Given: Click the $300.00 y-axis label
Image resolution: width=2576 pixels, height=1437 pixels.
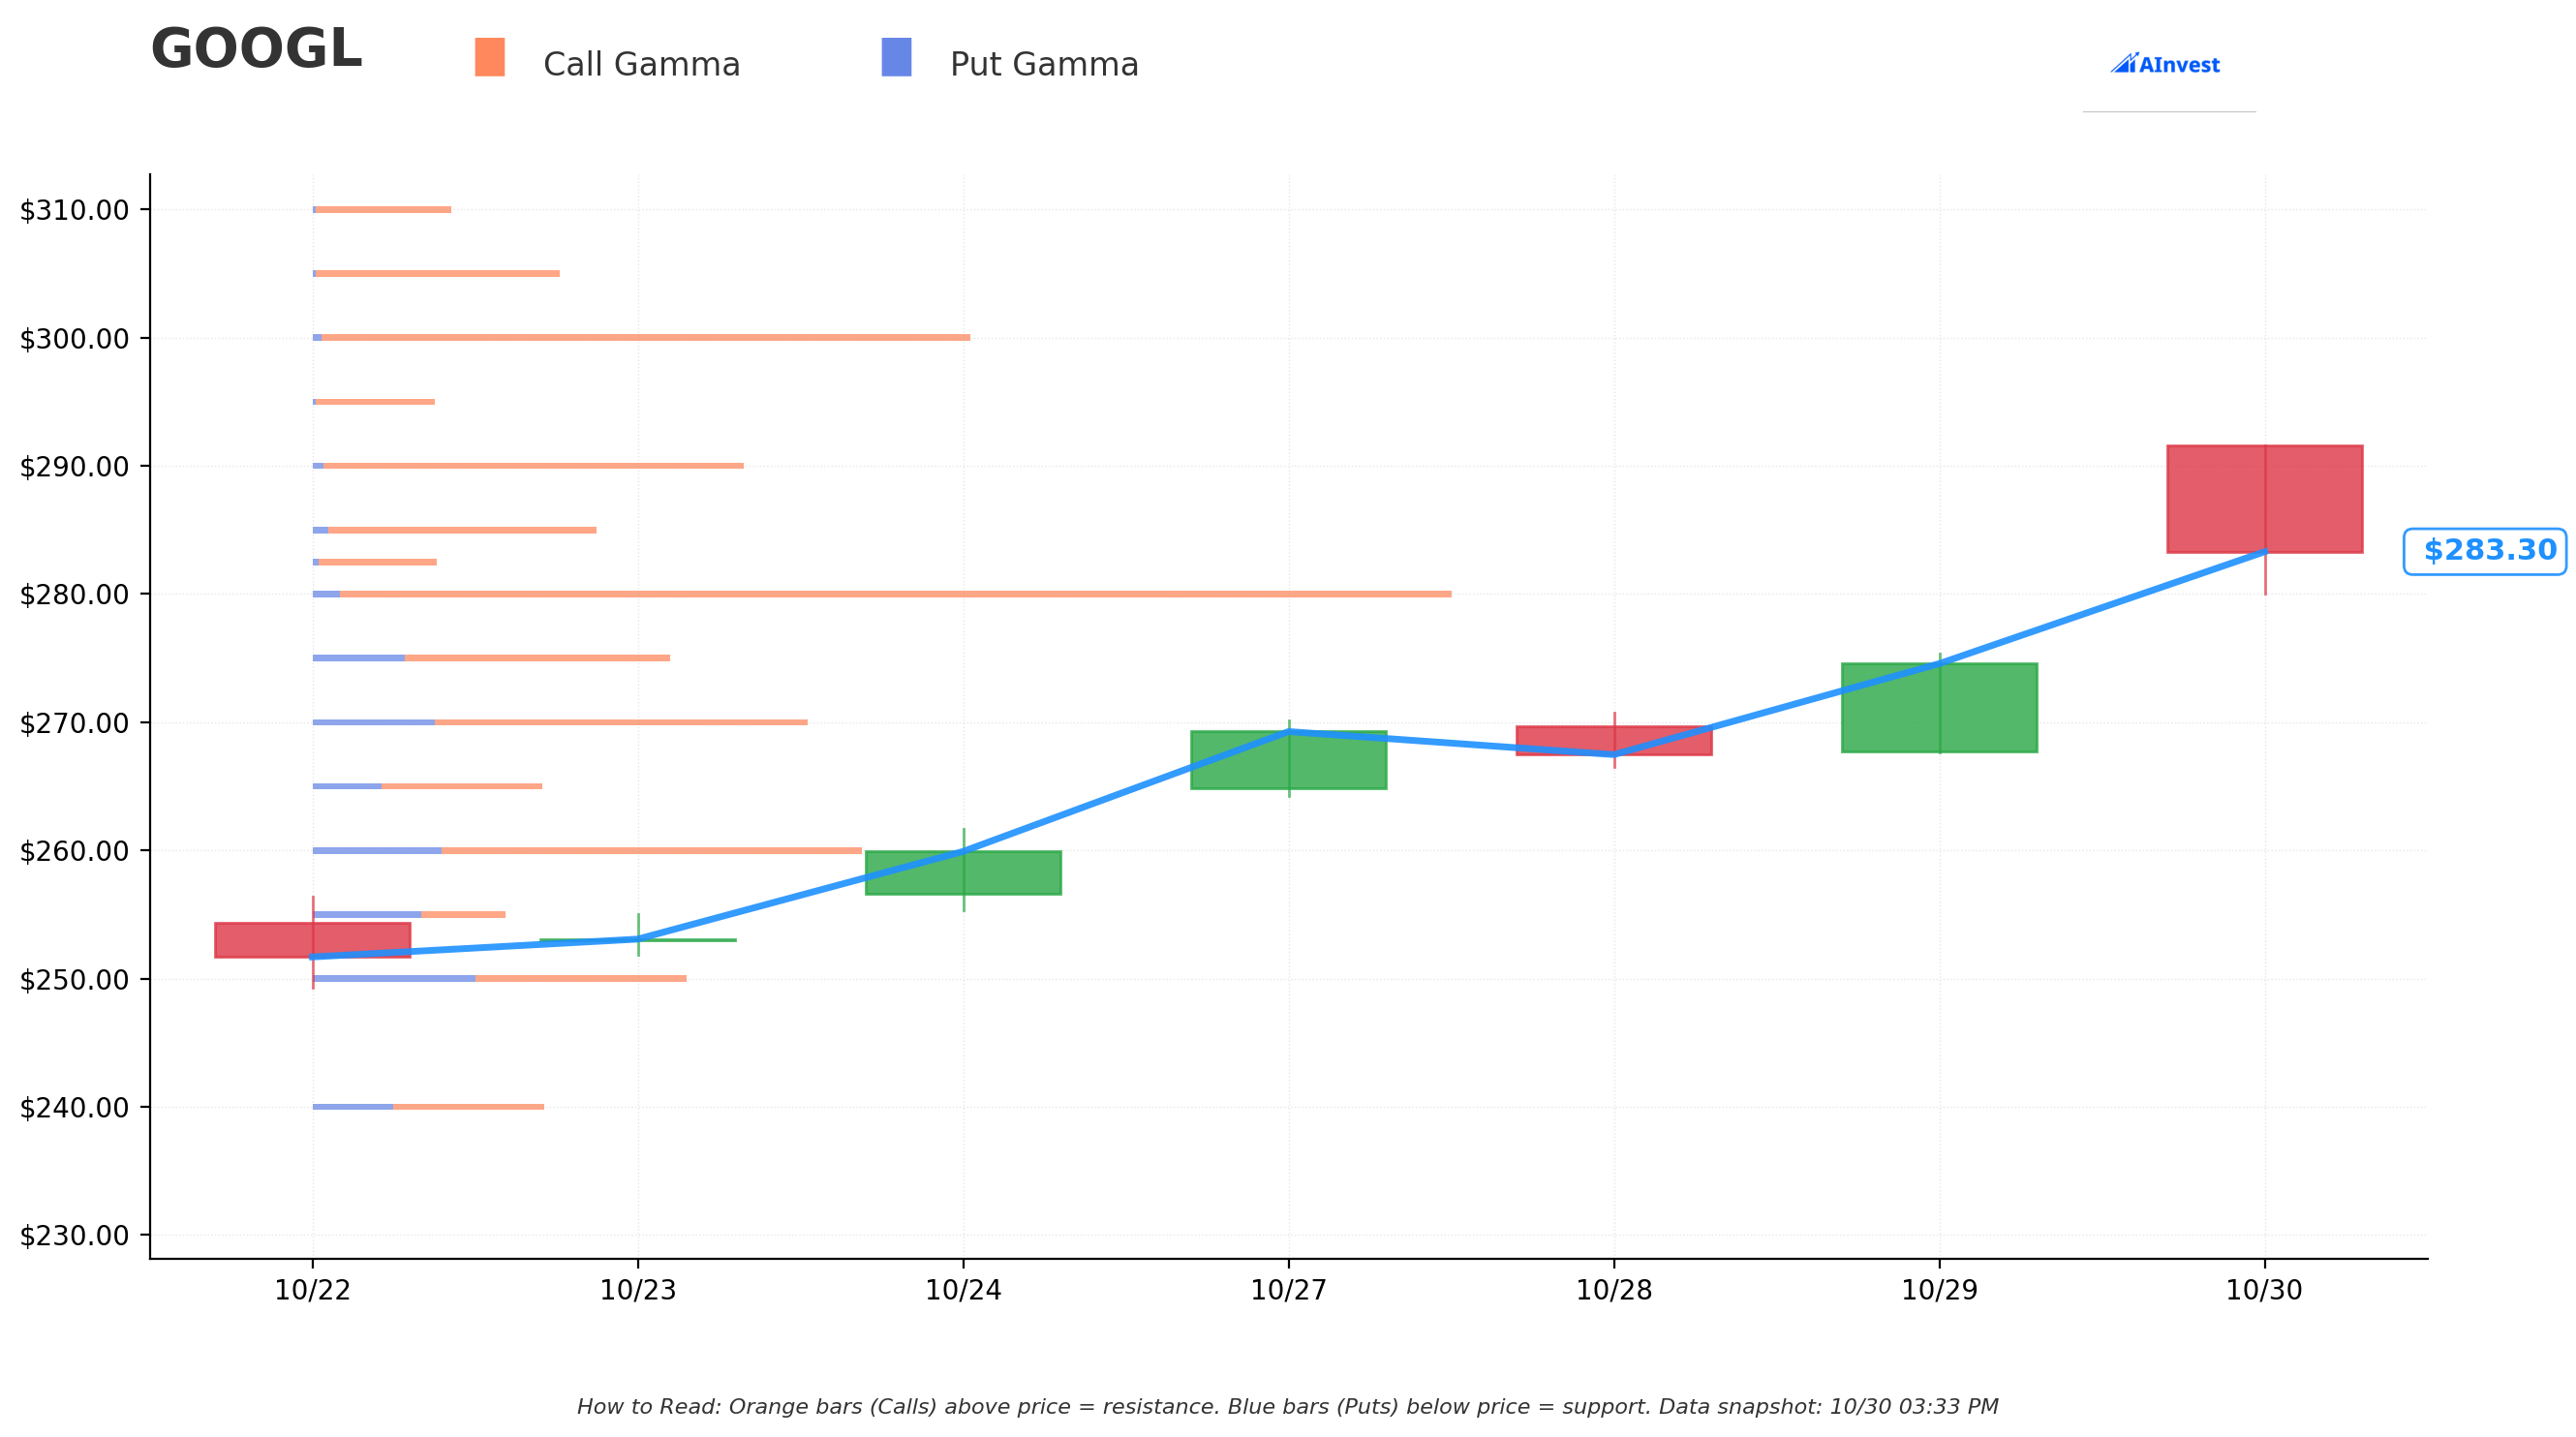Looking at the screenshot, I should coord(74,339).
